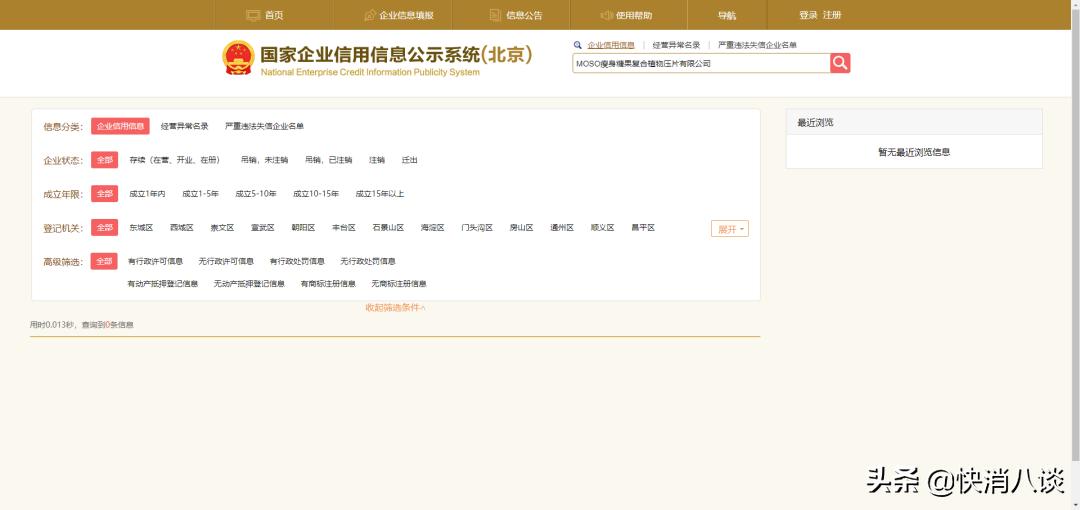Viewport: 1080px width, 510px height.
Task: Filter by 吊销，已注销 status
Action: pyautogui.click(x=329, y=160)
